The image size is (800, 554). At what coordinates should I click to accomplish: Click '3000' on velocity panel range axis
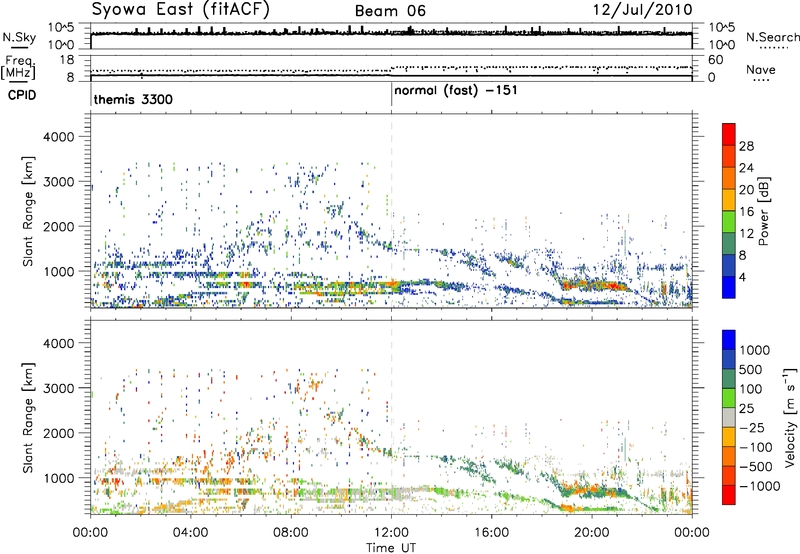point(58,388)
